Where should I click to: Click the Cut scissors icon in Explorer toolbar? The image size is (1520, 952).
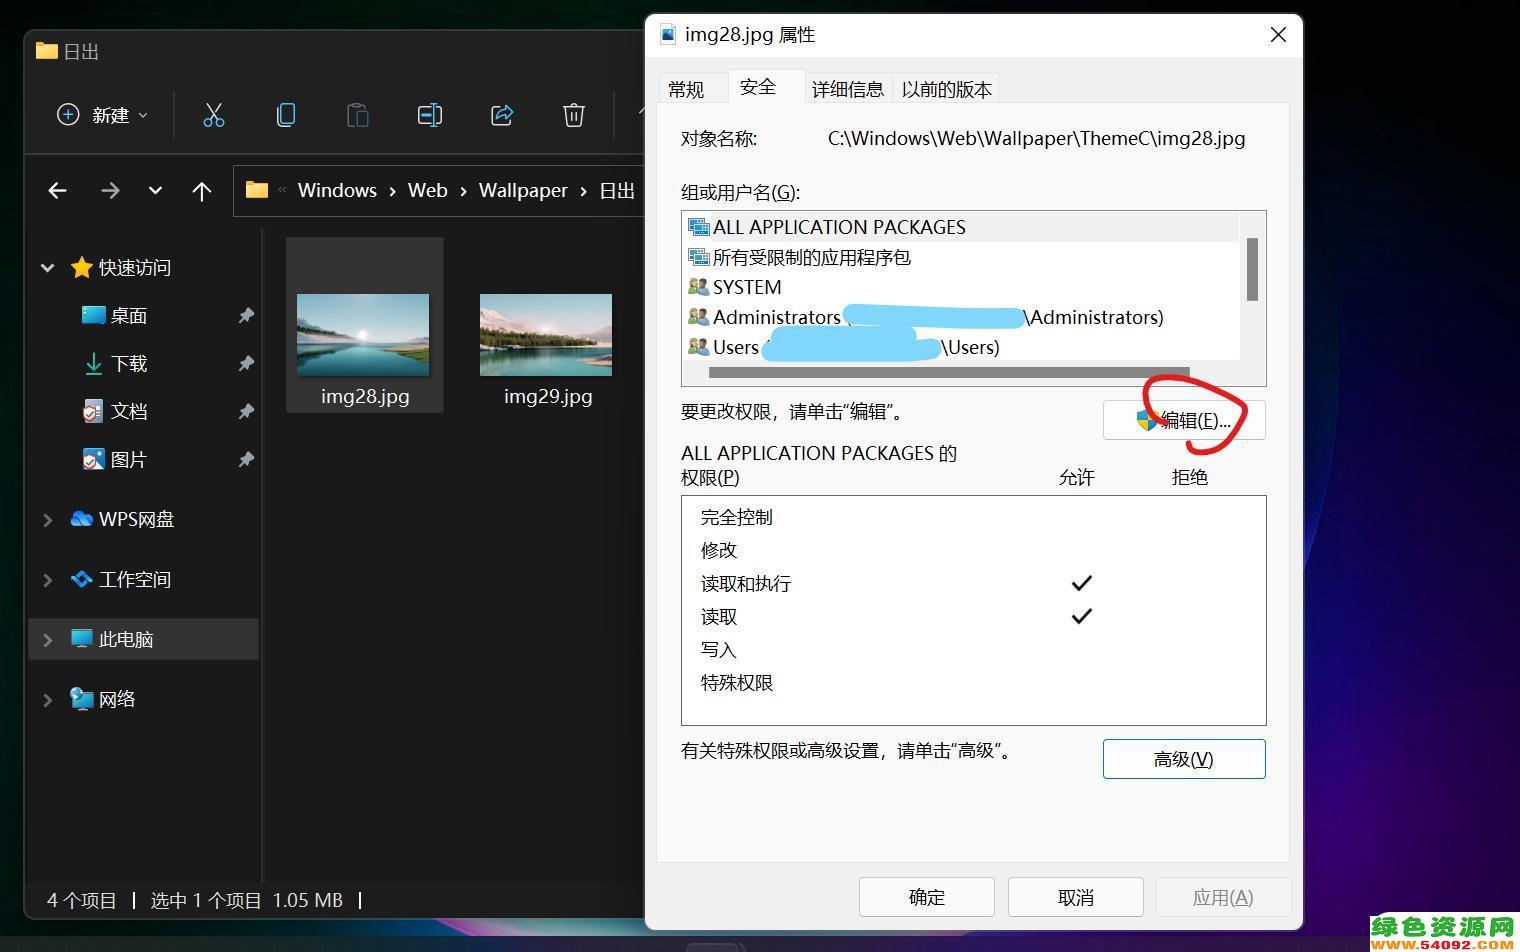213,115
